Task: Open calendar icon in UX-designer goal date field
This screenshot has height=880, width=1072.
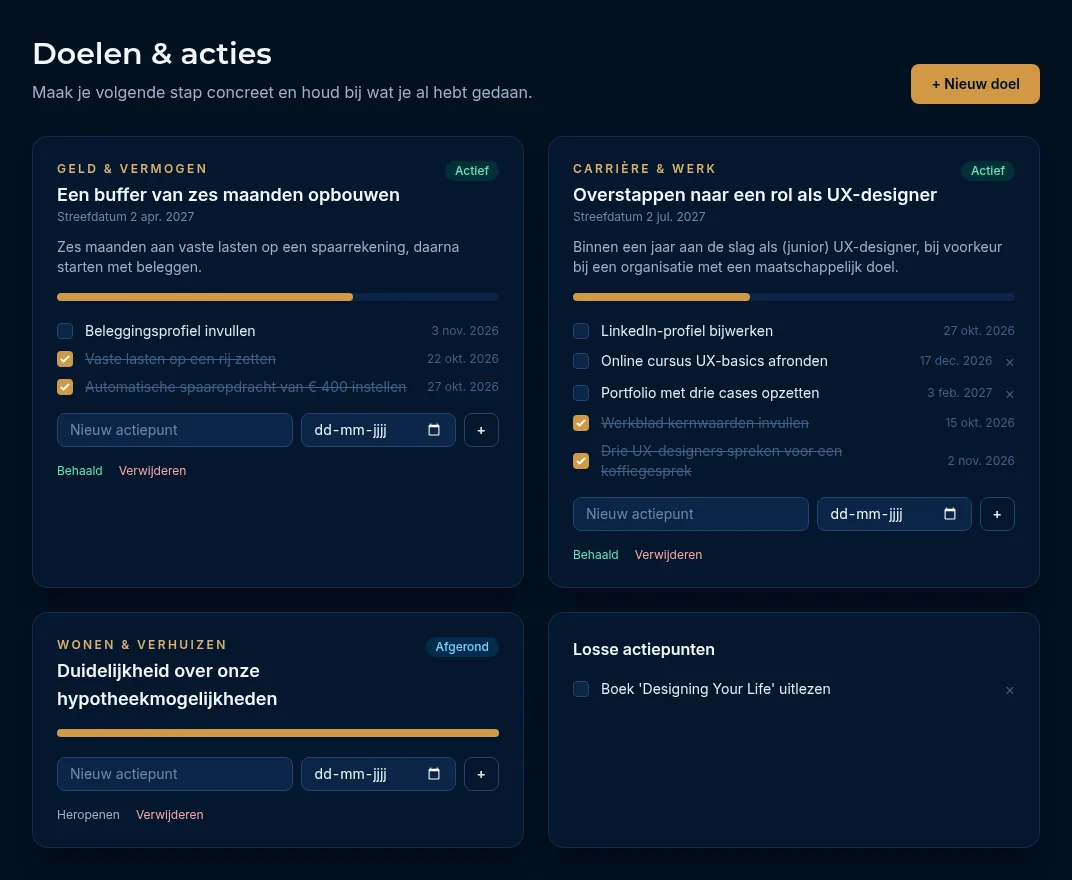Action: tap(950, 514)
